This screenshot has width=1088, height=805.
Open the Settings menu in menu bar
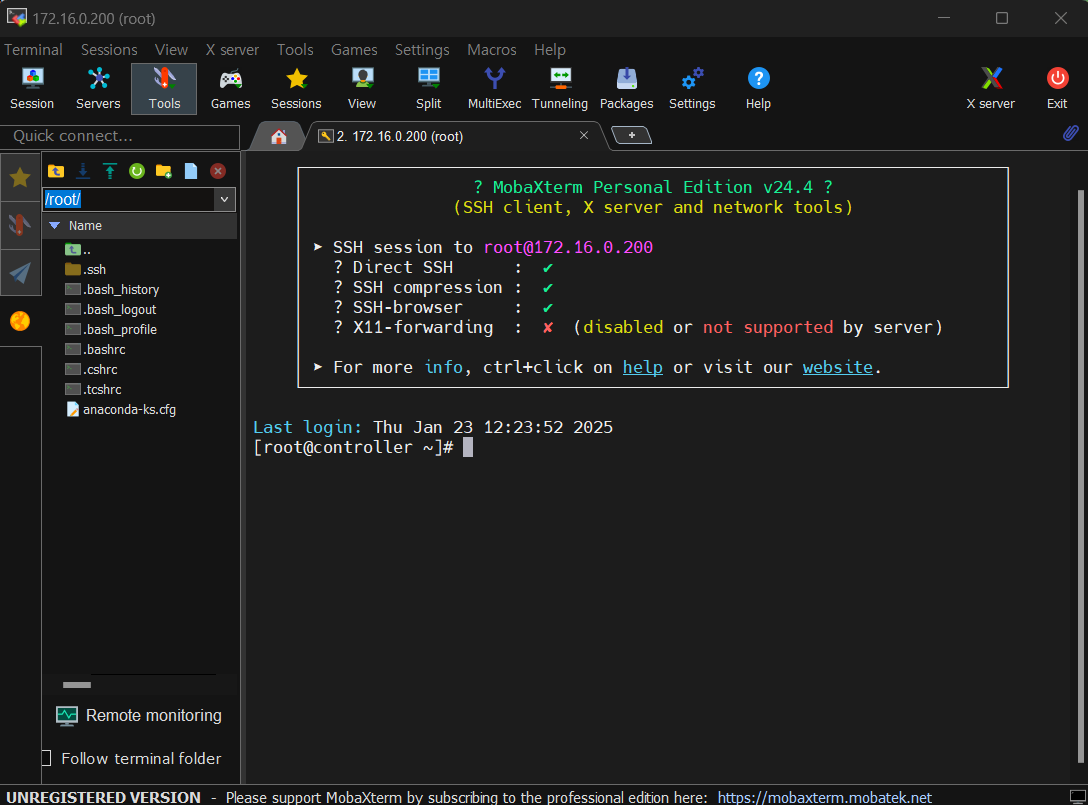[422, 50]
